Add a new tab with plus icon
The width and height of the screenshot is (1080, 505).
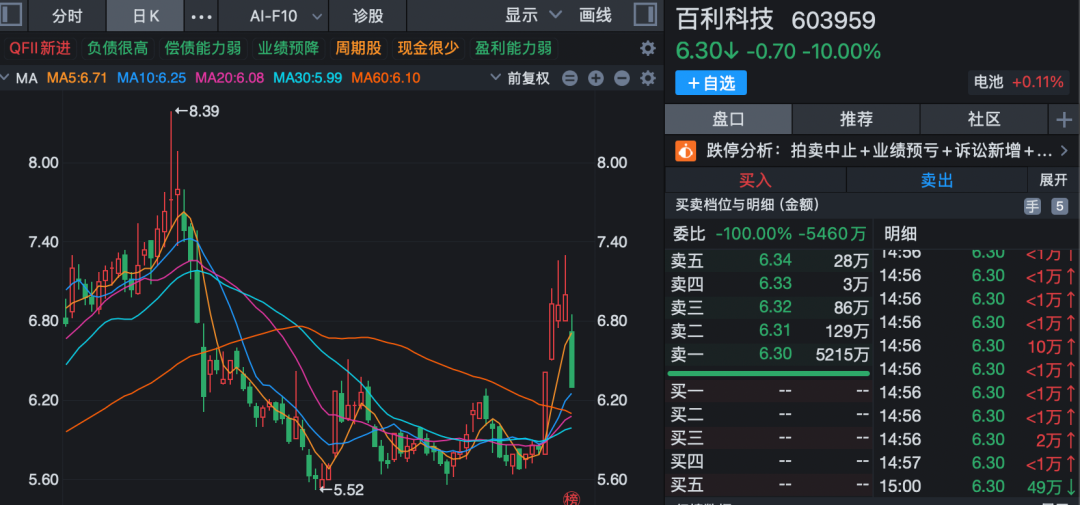tap(1064, 120)
